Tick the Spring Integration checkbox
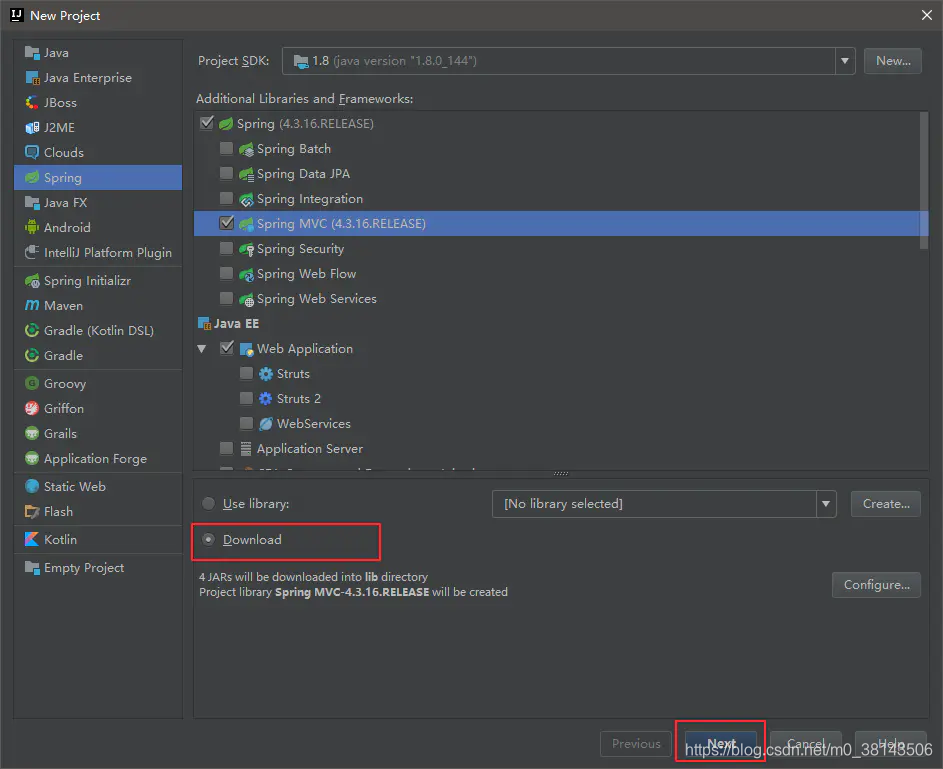The width and height of the screenshot is (943, 769). pyautogui.click(x=227, y=198)
